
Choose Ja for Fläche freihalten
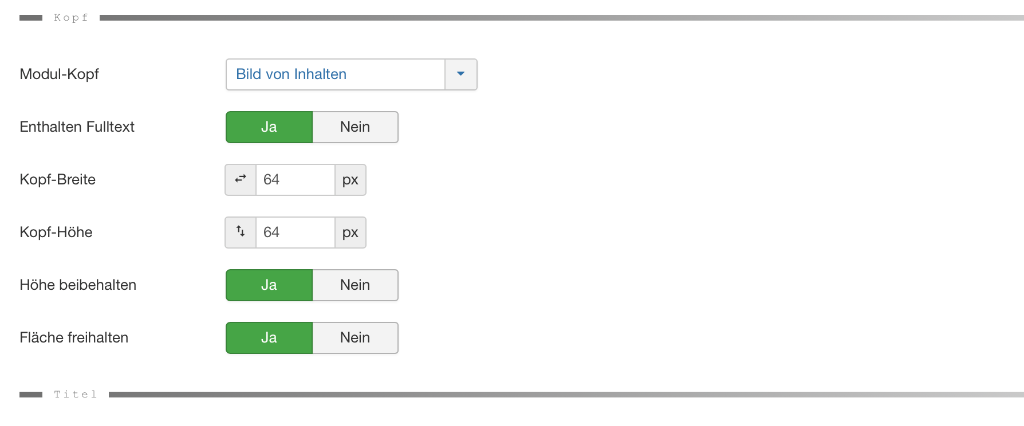tap(269, 338)
